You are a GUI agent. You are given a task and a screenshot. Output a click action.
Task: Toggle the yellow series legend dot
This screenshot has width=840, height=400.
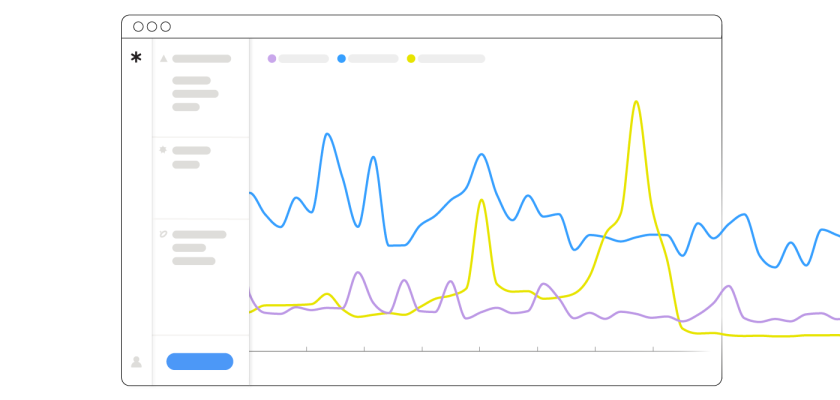click(x=411, y=59)
